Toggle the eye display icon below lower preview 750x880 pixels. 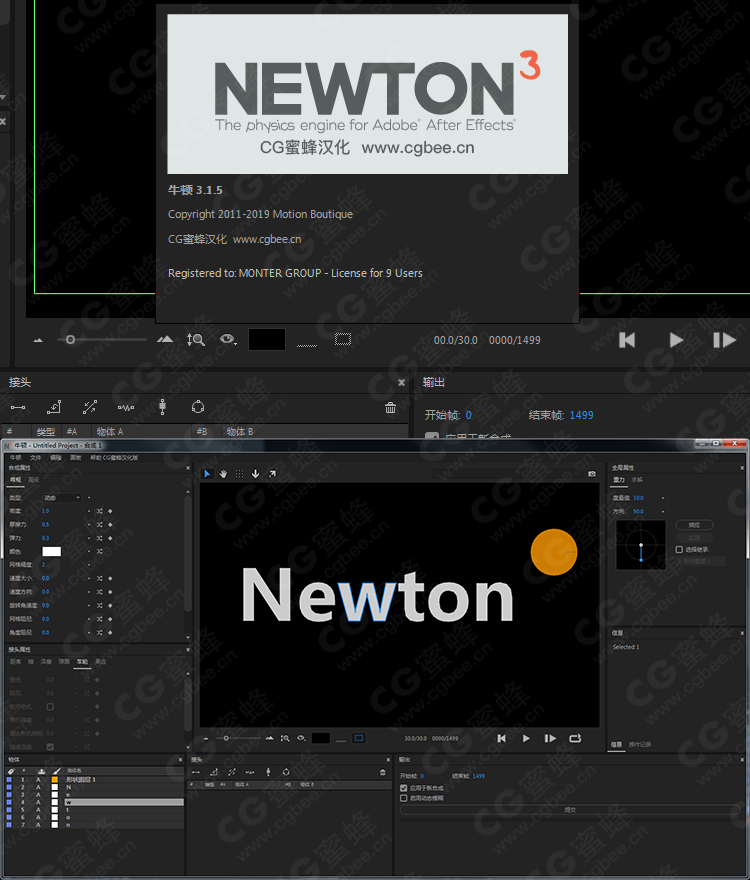click(301, 738)
